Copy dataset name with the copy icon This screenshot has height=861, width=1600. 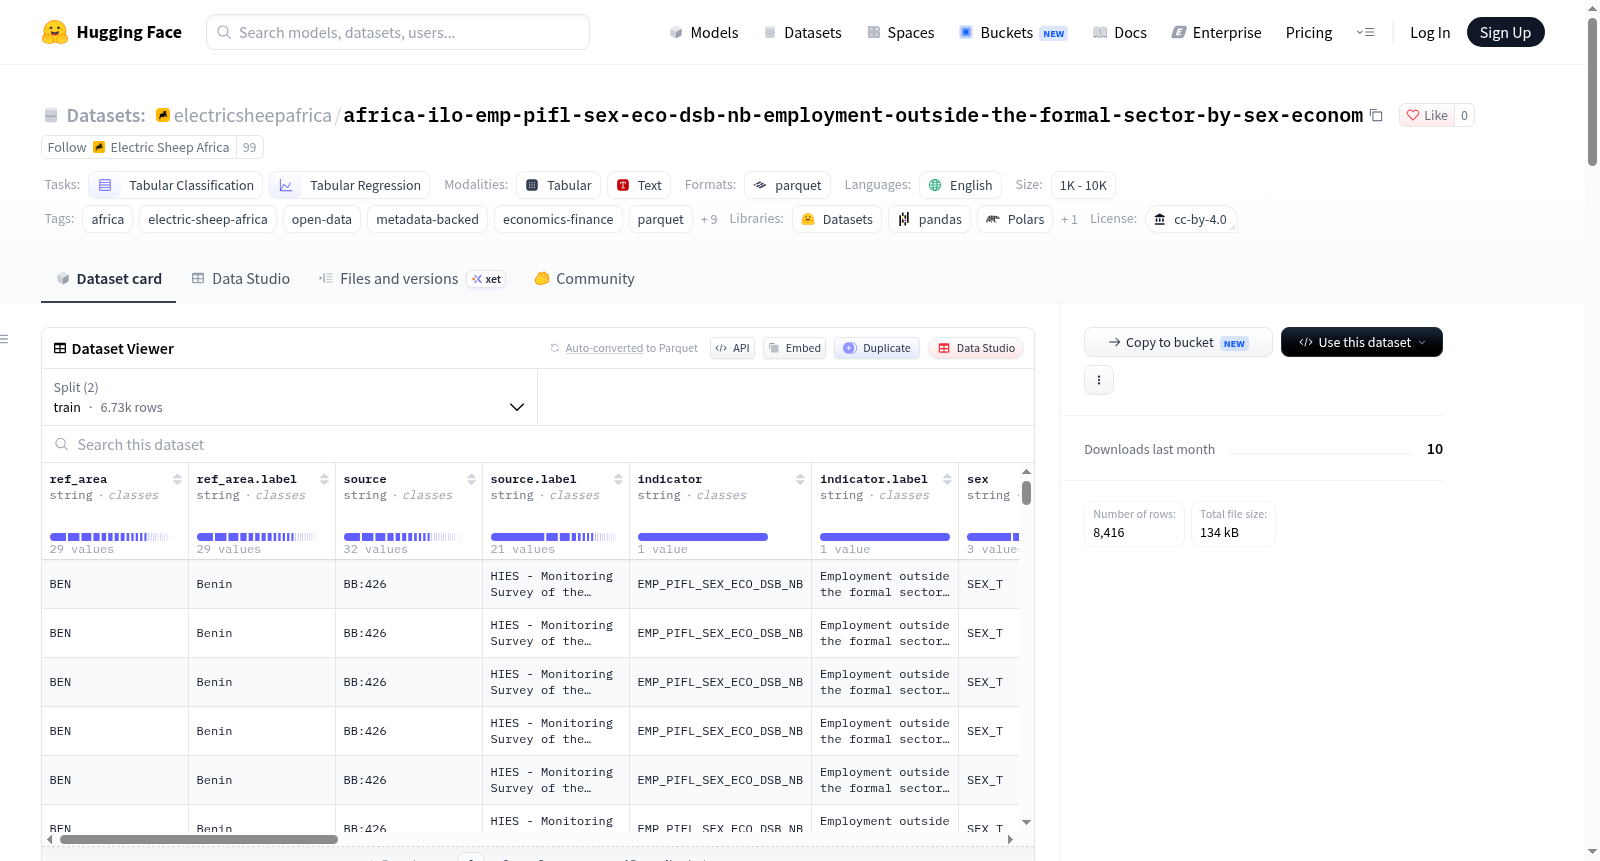[1376, 115]
